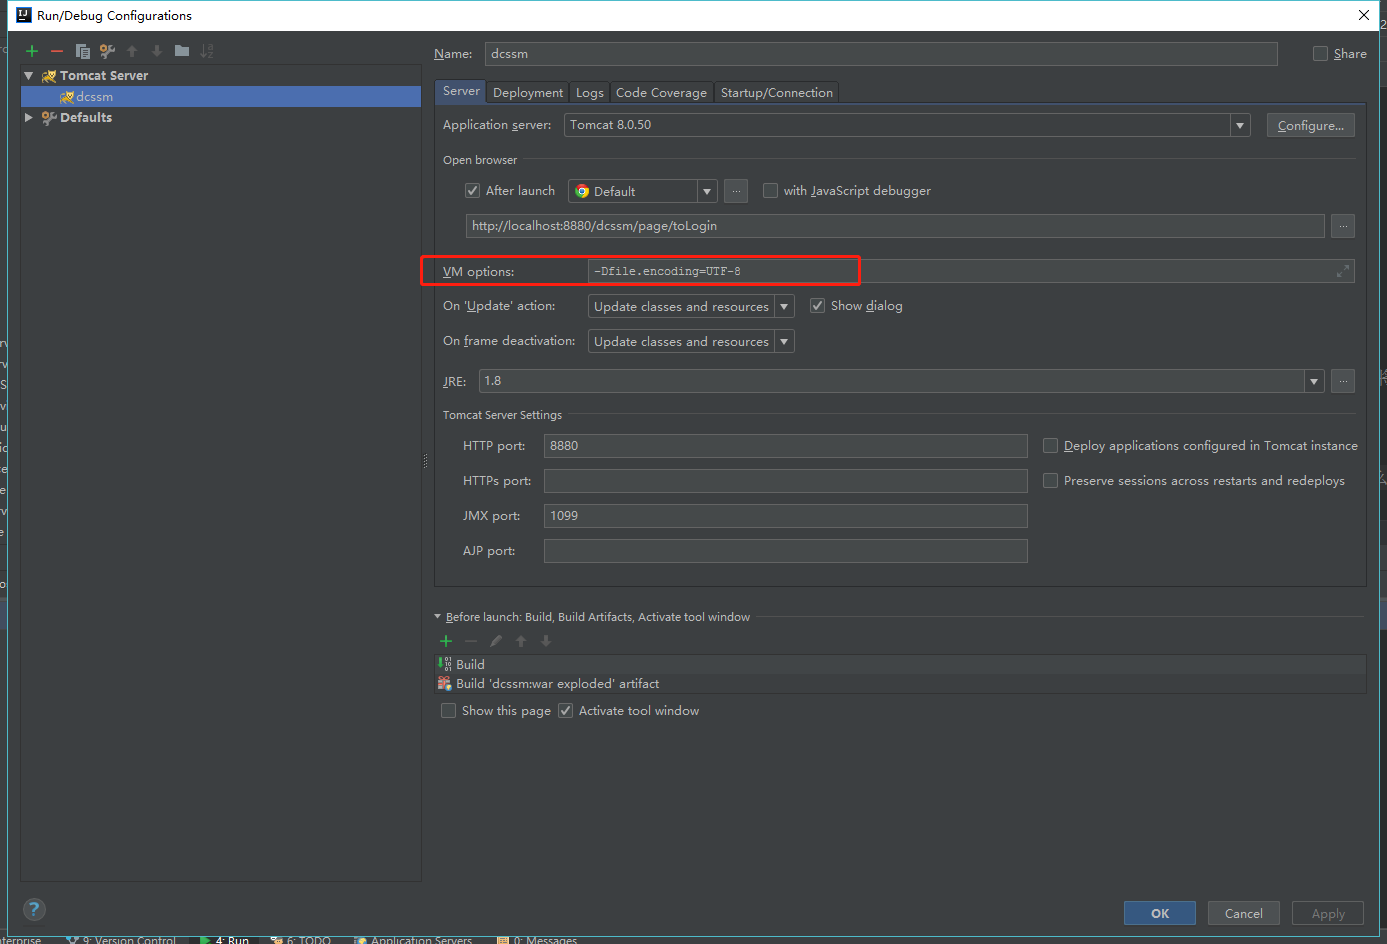1387x944 pixels.
Task: Click the empty HTTPs port field
Action: 785,481
